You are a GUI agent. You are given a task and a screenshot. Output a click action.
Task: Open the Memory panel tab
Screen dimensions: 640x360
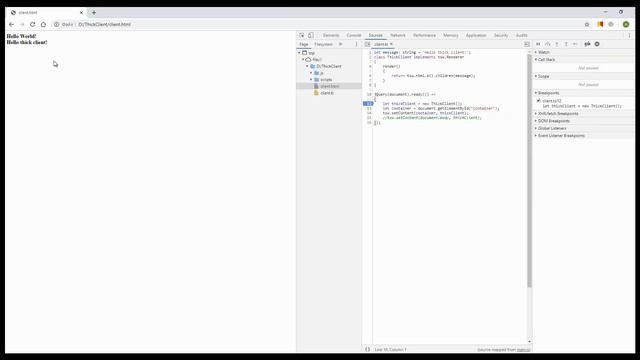(x=451, y=36)
